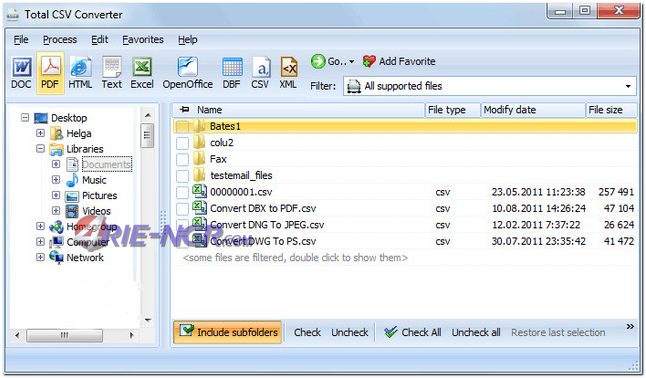Click the green Go arrow icon

click(318, 61)
